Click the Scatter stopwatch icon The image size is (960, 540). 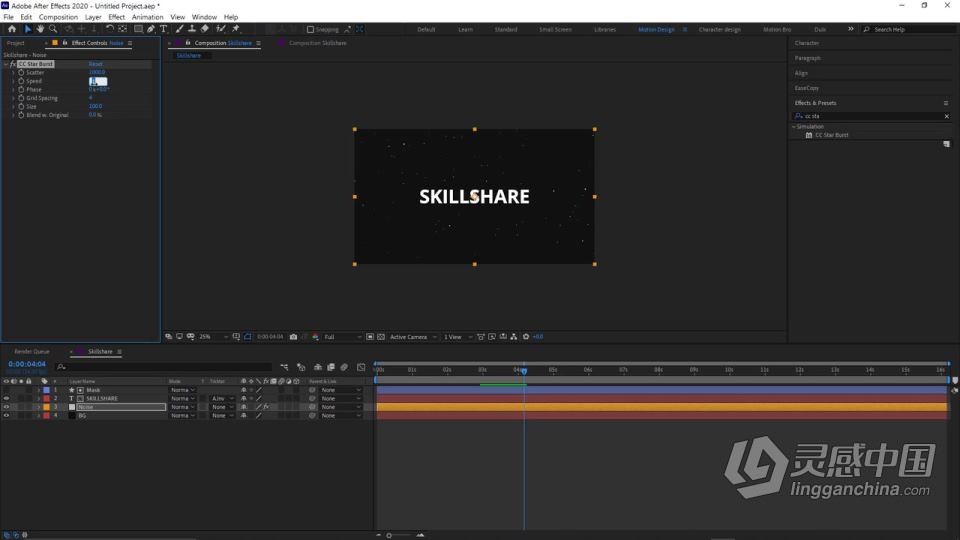[x=20, y=72]
